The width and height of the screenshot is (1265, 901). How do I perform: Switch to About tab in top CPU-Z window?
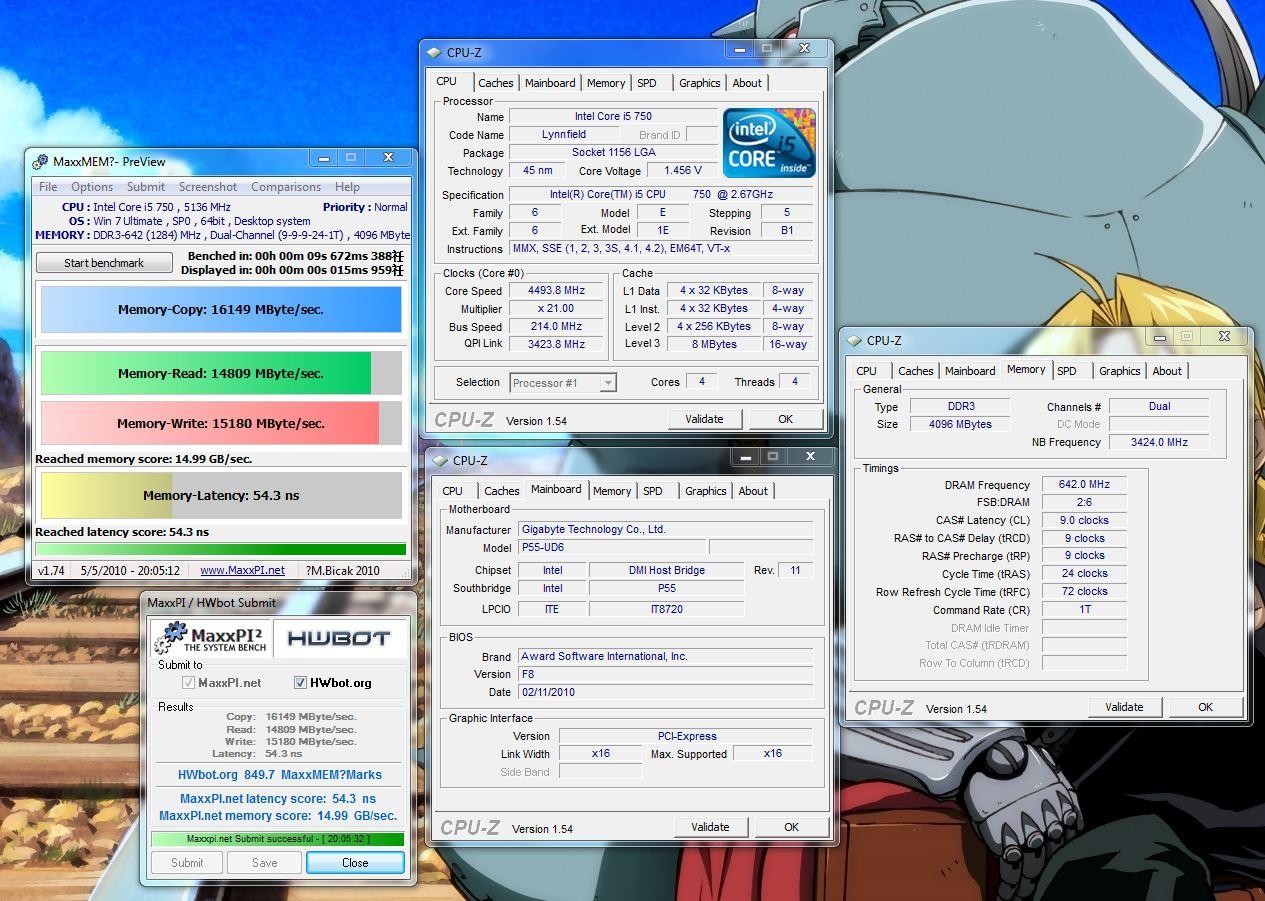point(747,83)
